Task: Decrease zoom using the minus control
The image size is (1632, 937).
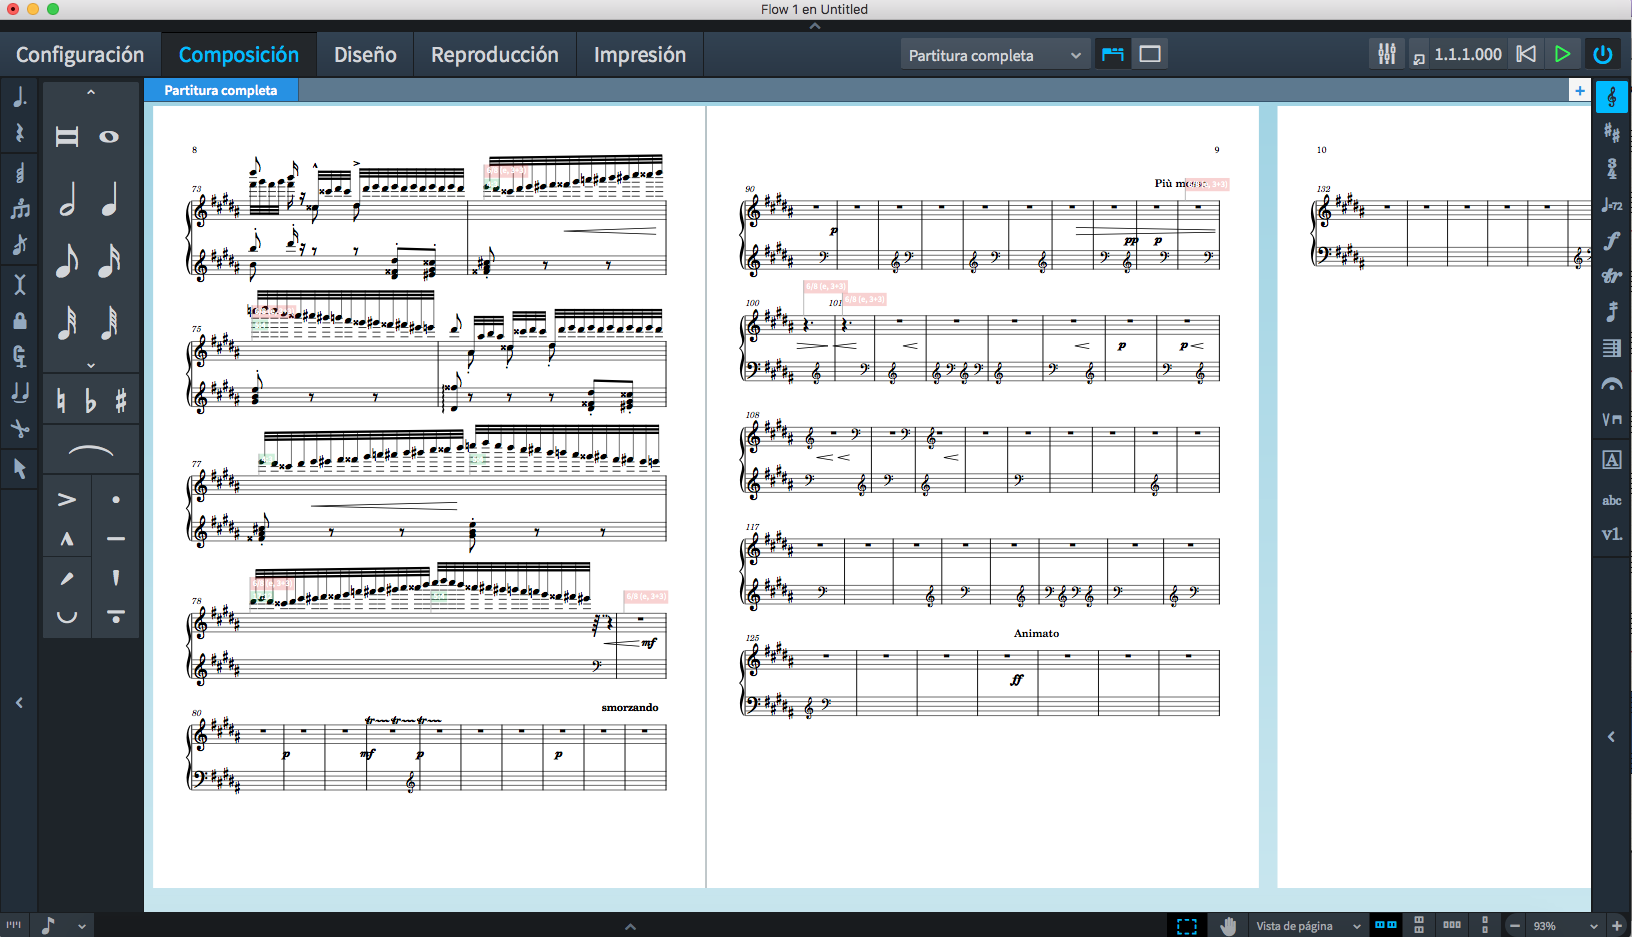Action: [x=1516, y=925]
